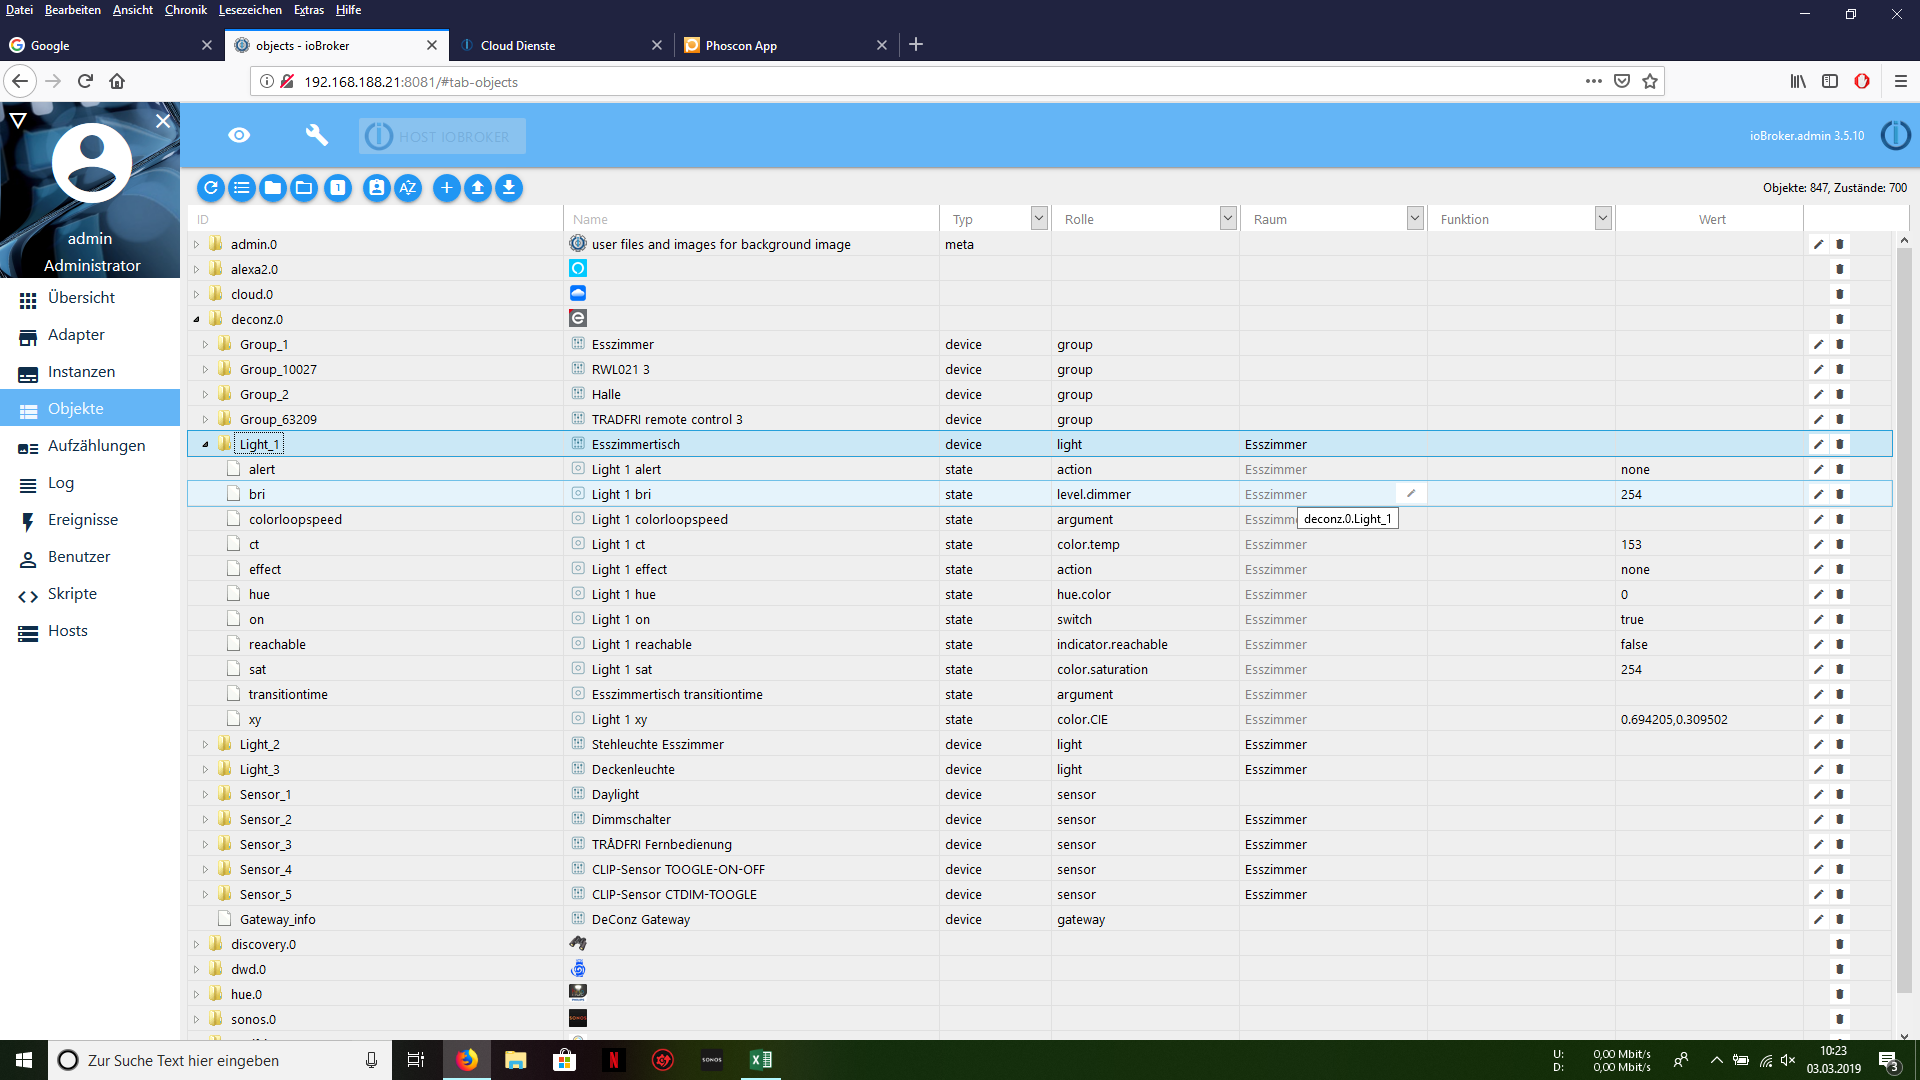Click the xy value 0.694205,0.309502
This screenshot has height=1080, width=1920.
[x=1674, y=719]
